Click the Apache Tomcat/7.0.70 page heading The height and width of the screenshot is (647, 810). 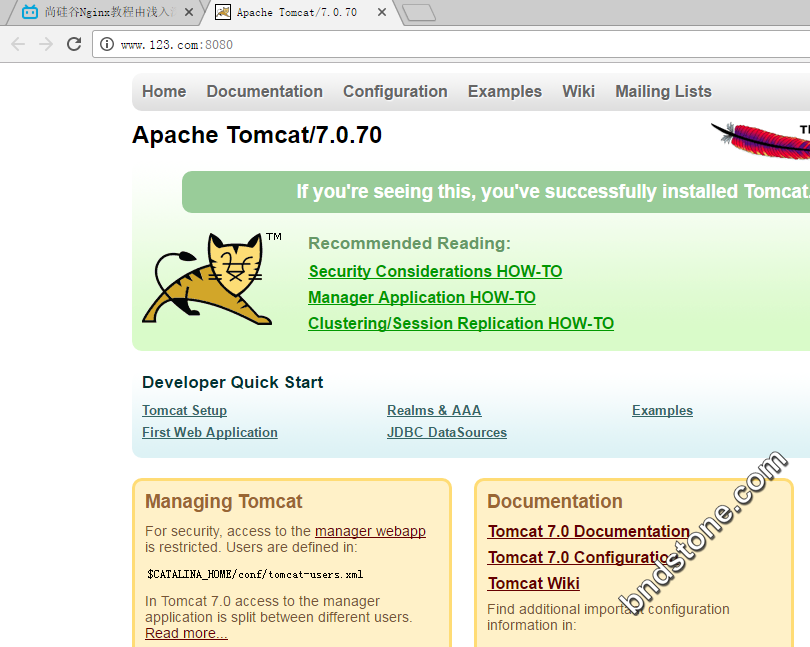tap(257, 135)
